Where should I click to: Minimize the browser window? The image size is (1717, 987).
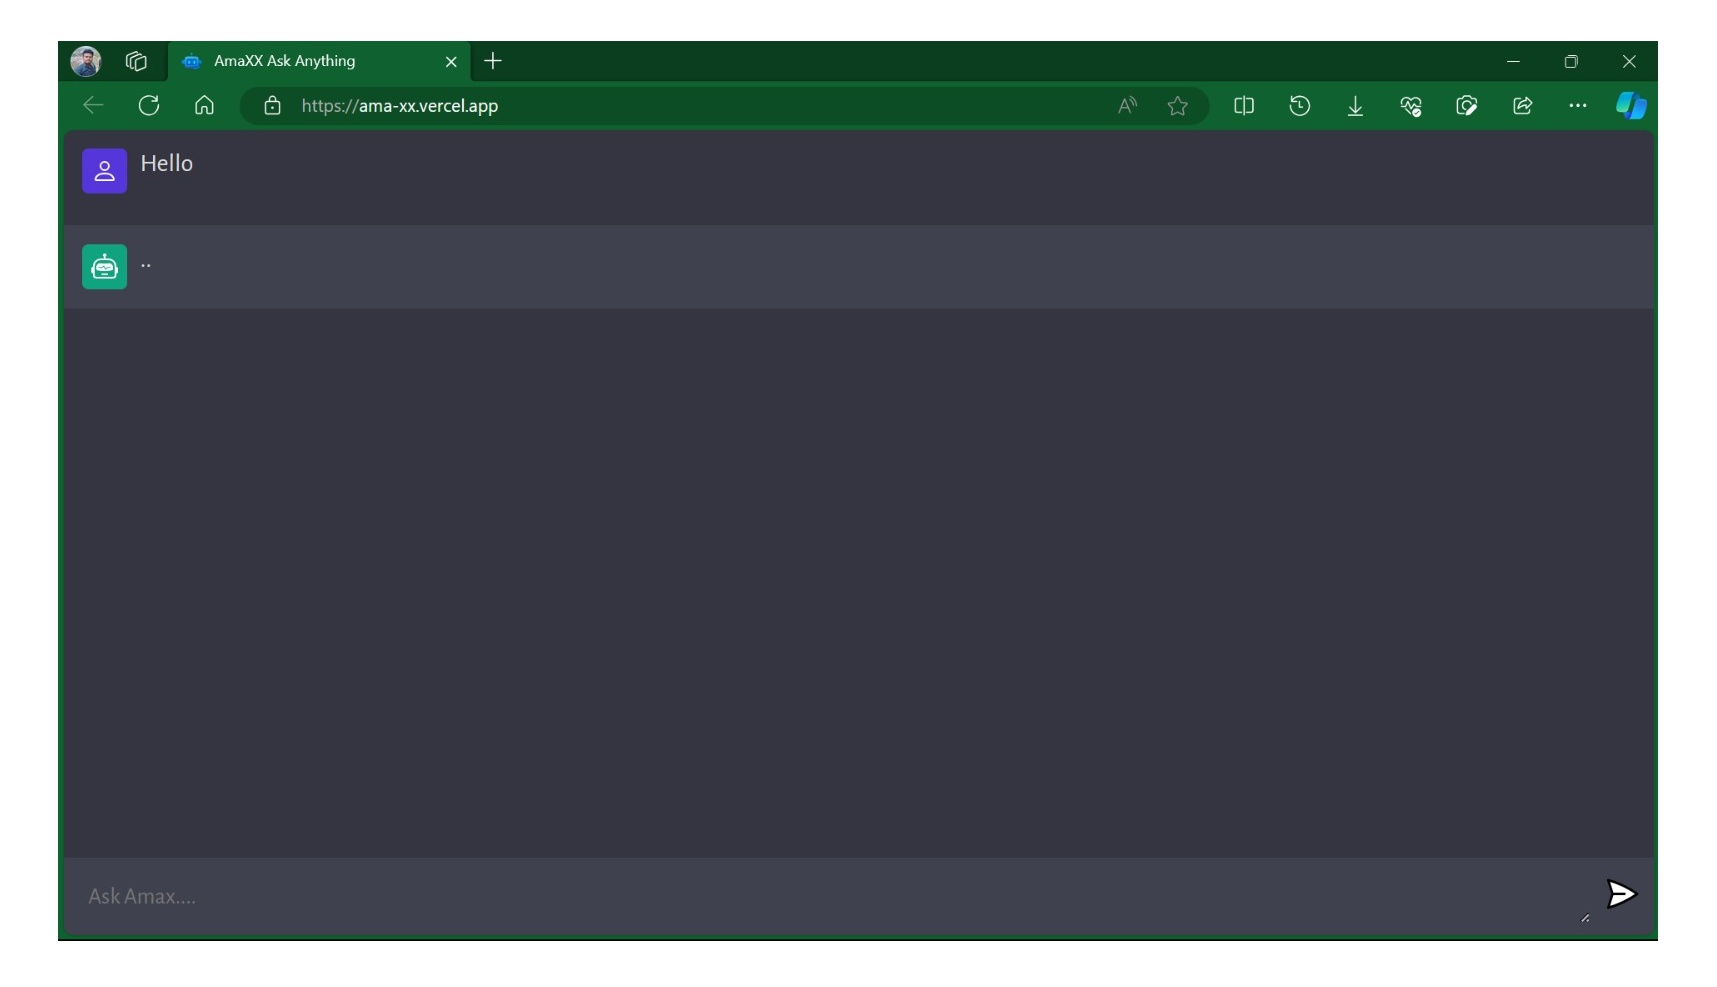1513,62
